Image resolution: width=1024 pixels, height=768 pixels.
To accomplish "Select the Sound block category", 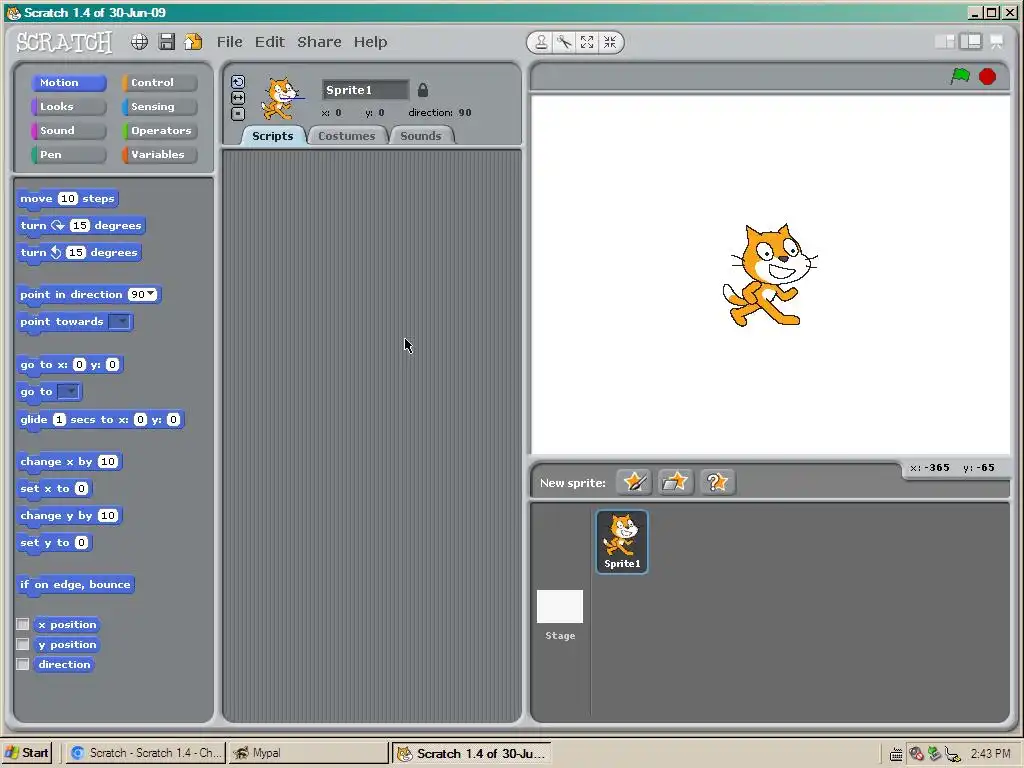I will pos(68,131).
